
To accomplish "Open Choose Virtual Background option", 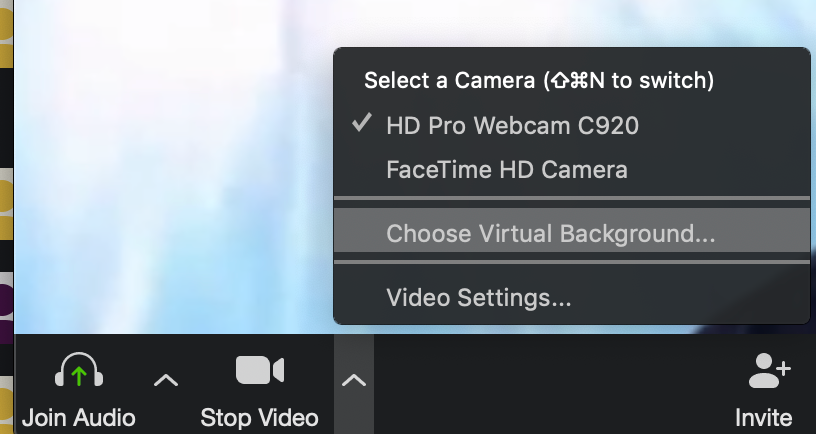I will click(x=550, y=234).
